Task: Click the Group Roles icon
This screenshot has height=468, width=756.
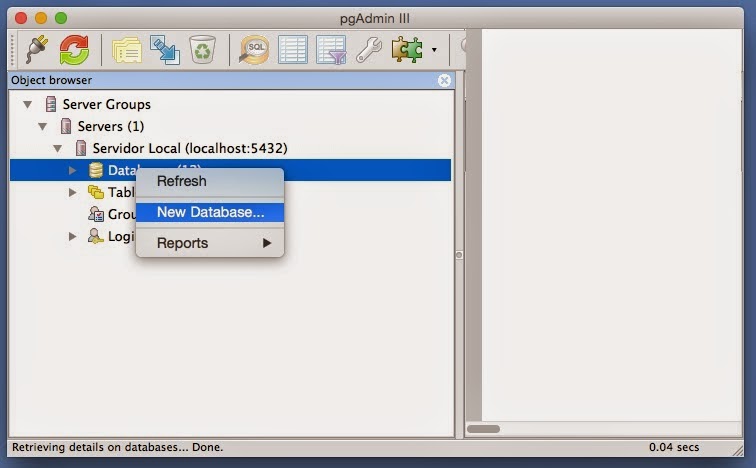Action: point(96,214)
